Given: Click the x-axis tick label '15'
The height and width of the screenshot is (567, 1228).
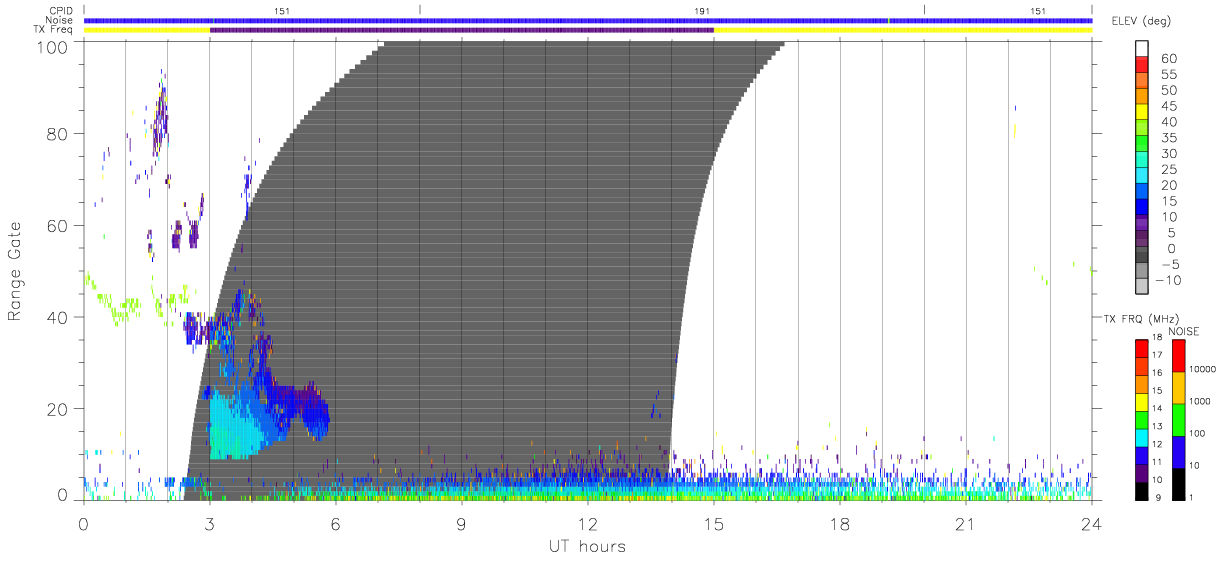Looking at the screenshot, I should point(714,524).
